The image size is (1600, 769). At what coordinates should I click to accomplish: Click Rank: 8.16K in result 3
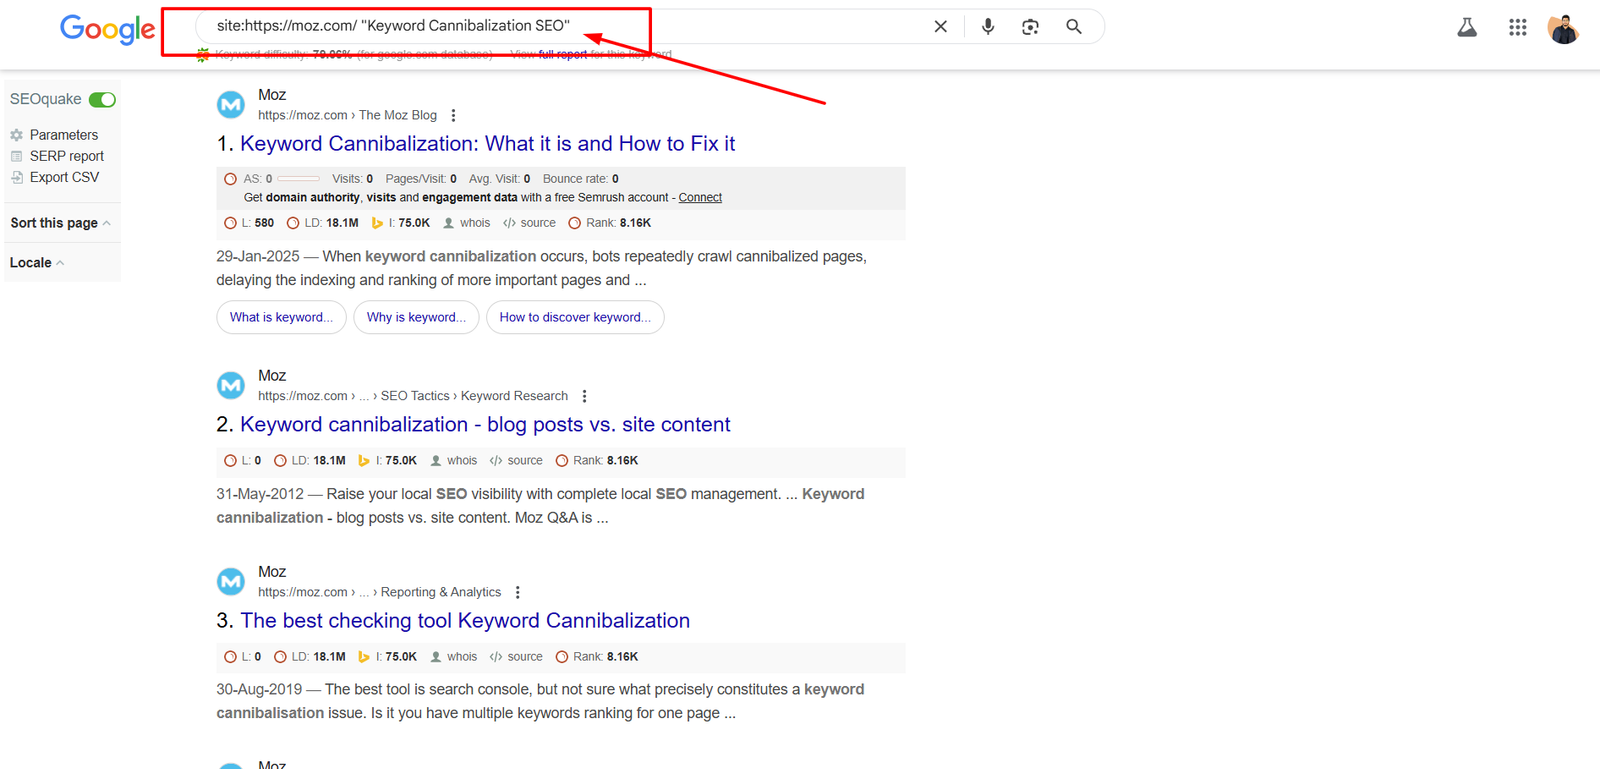tap(596, 657)
